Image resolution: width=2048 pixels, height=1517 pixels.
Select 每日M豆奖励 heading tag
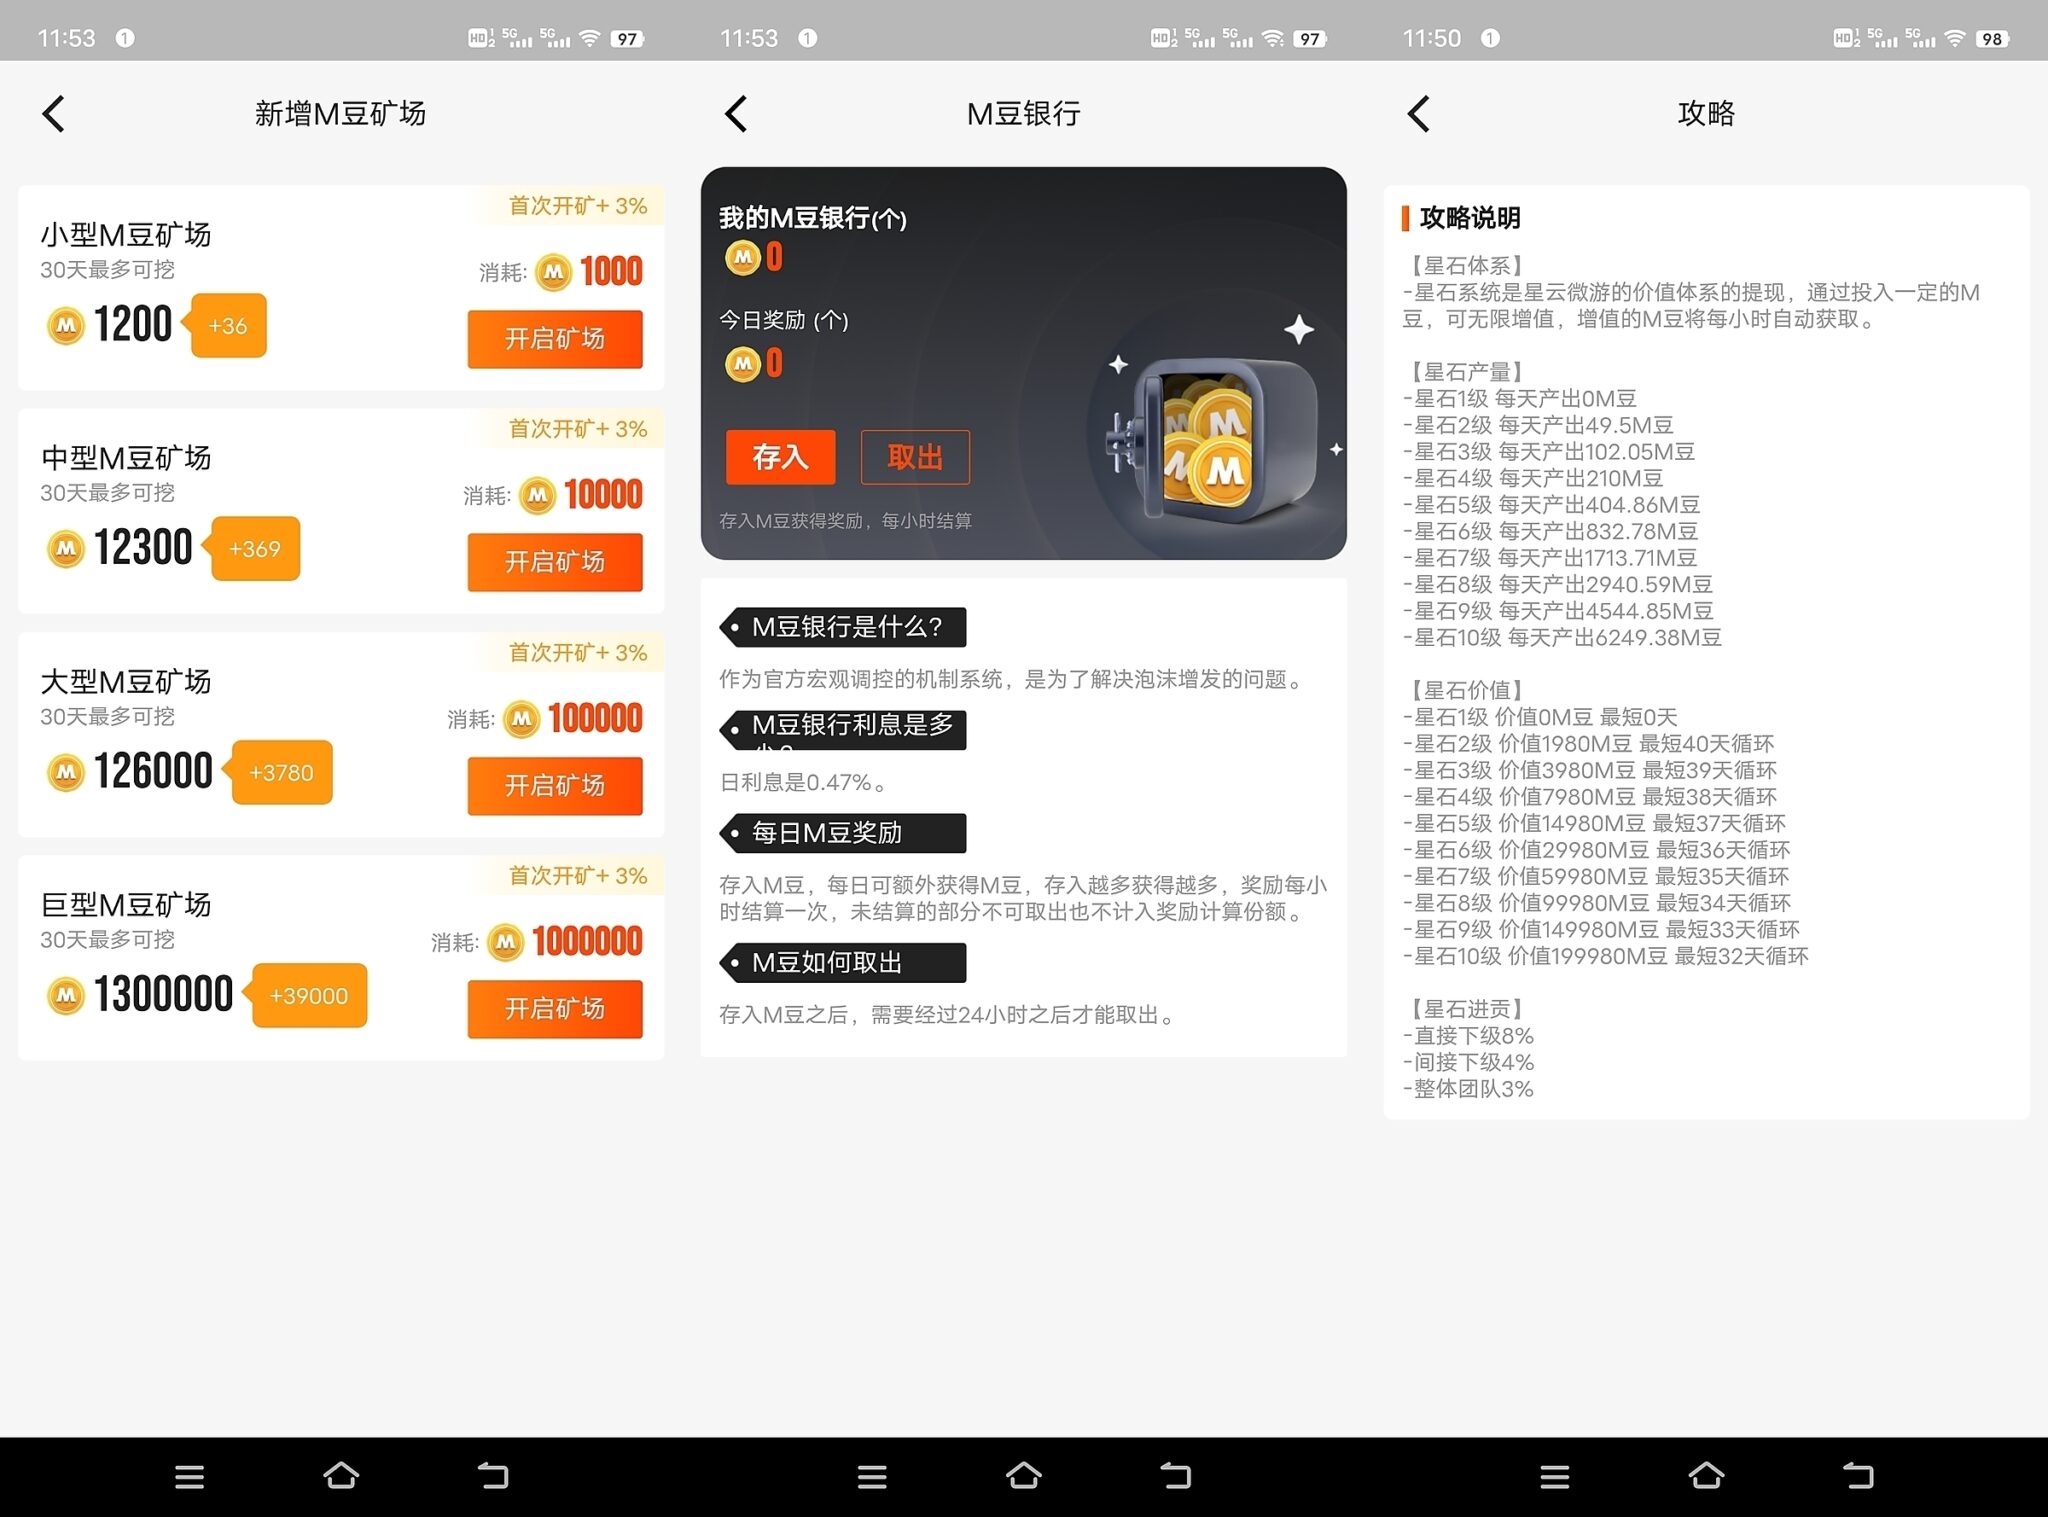pyautogui.click(x=843, y=833)
